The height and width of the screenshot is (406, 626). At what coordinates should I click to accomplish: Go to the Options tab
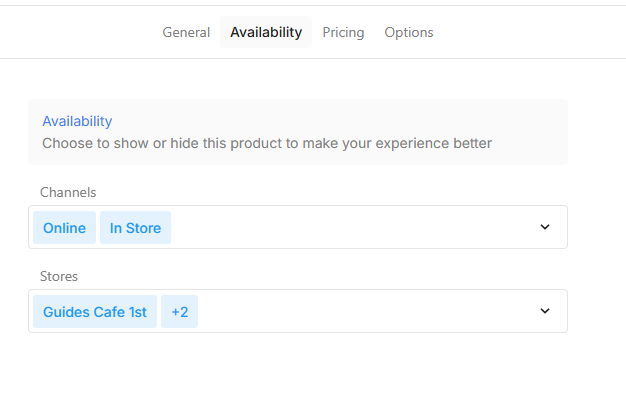tap(408, 32)
